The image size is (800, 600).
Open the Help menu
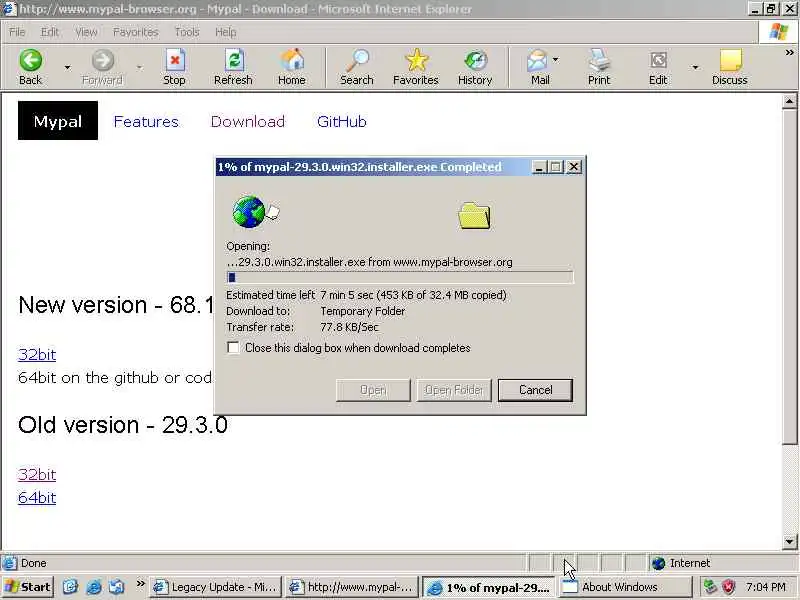226,32
